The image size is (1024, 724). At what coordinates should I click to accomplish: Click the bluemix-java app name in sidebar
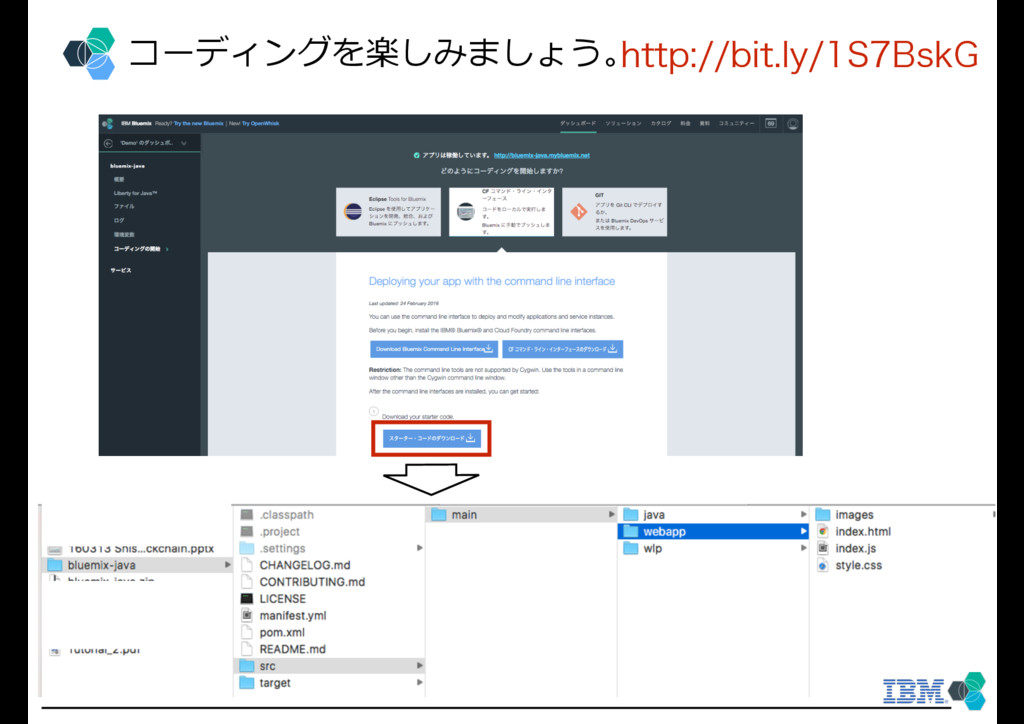tap(127, 166)
